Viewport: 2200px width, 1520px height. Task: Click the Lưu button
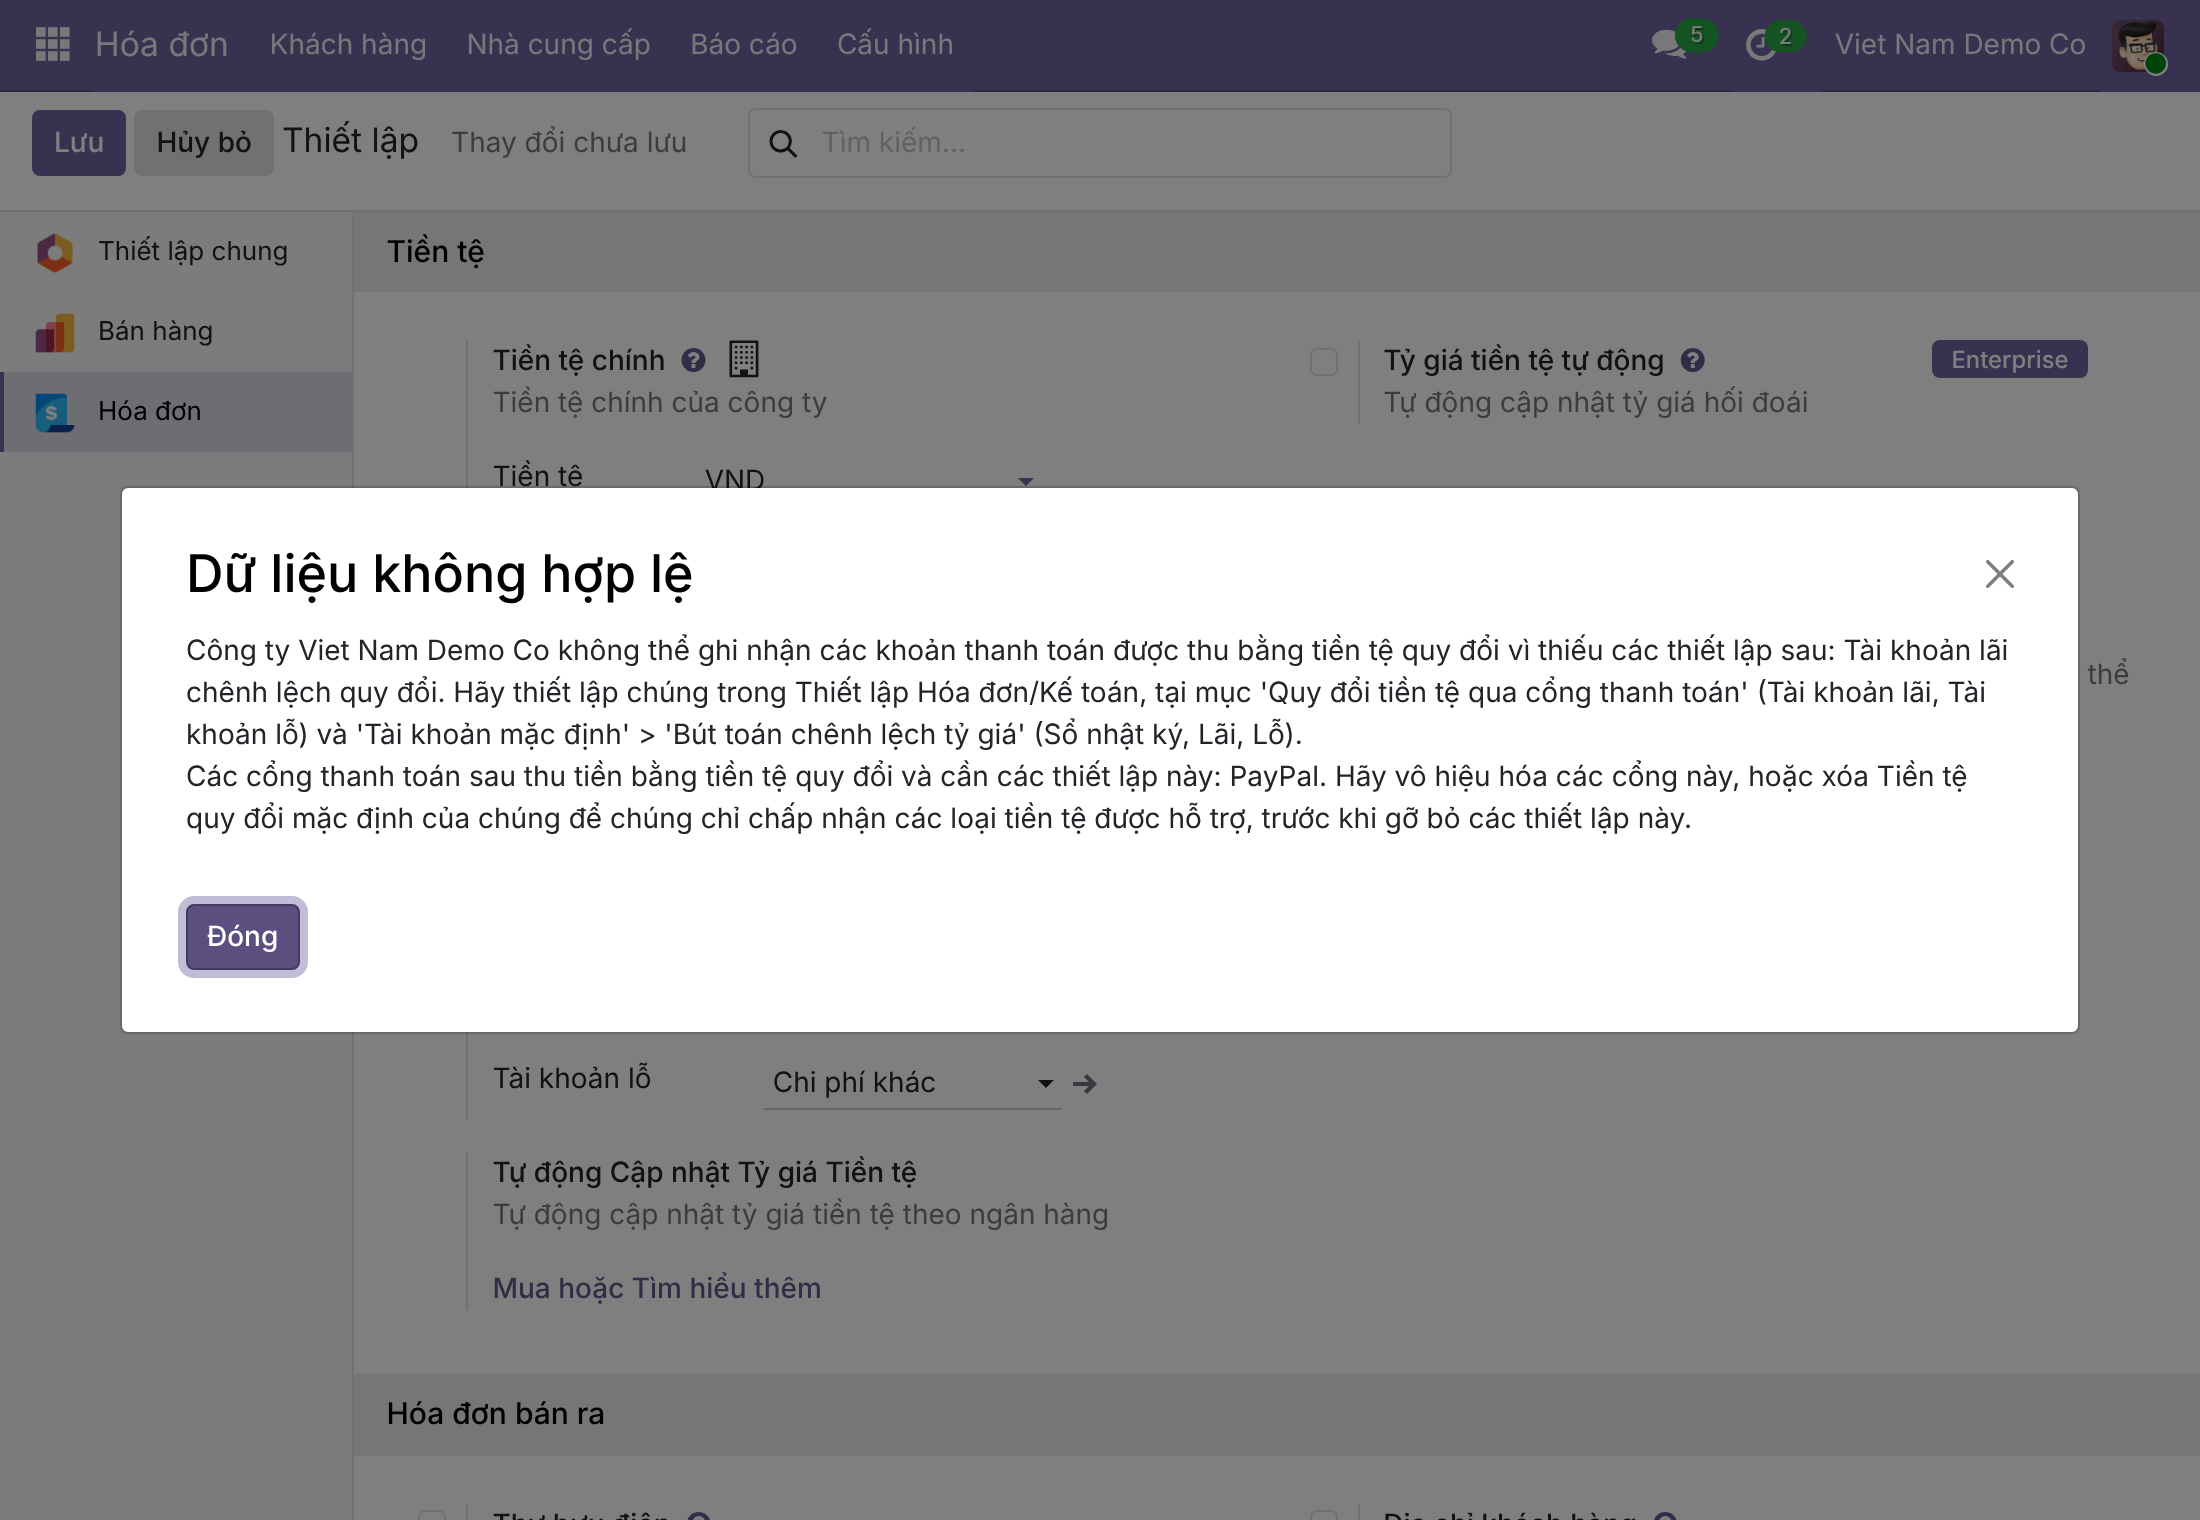pos(79,143)
